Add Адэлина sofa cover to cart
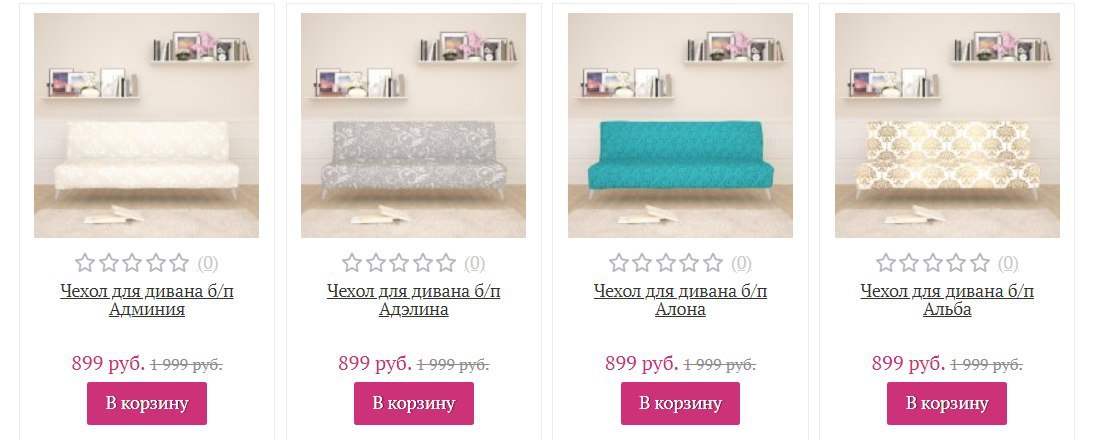 click(x=413, y=403)
